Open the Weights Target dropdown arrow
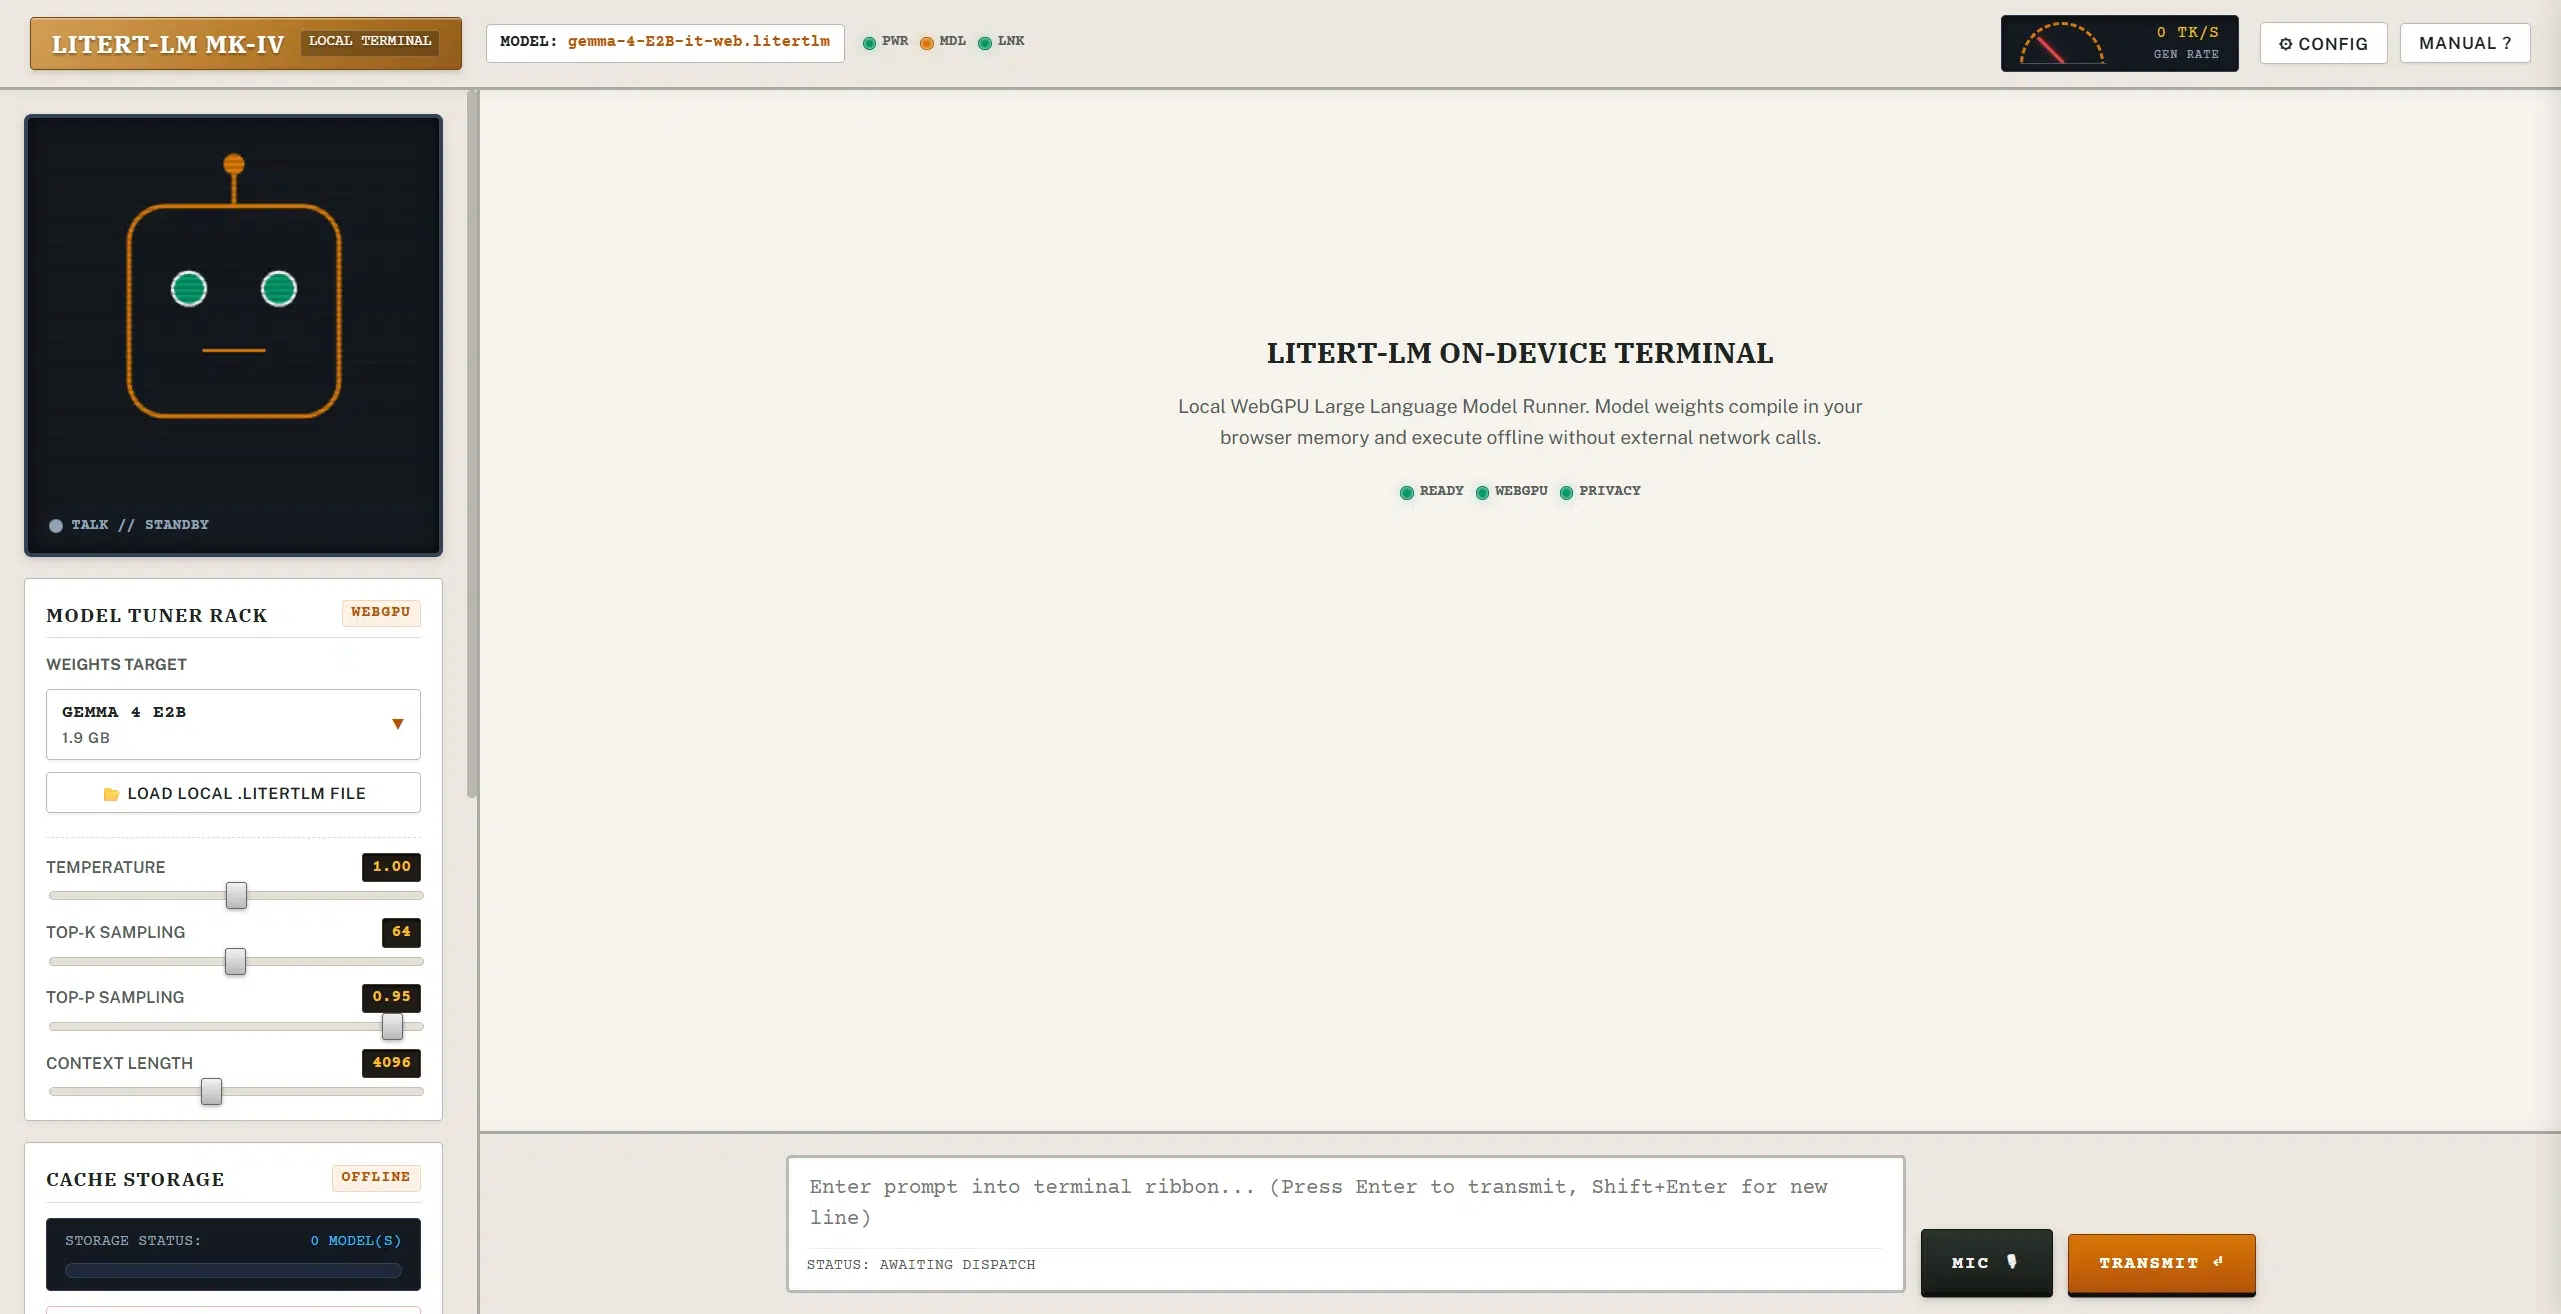 point(398,724)
